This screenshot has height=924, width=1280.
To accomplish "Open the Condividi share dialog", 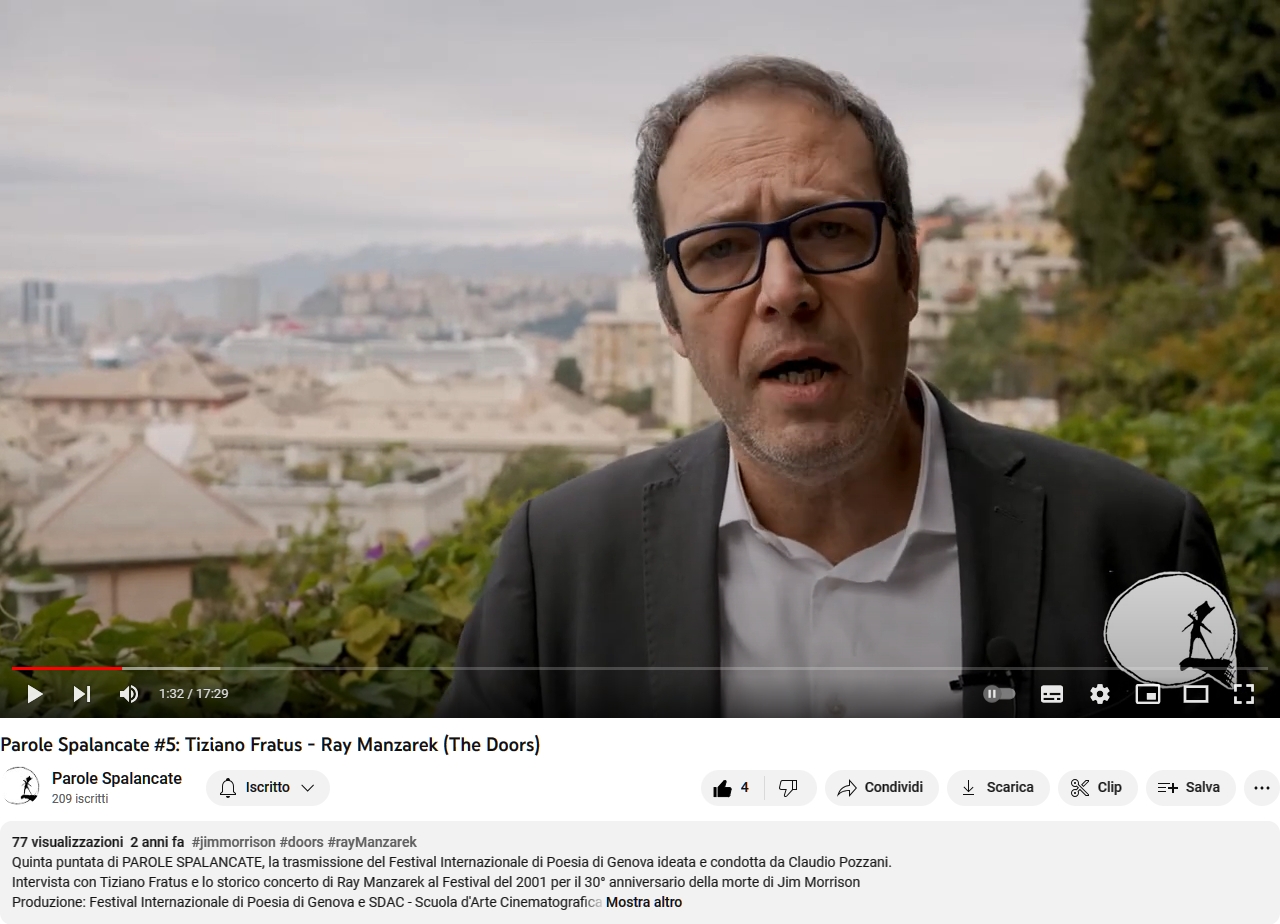I will pos(881,788).
